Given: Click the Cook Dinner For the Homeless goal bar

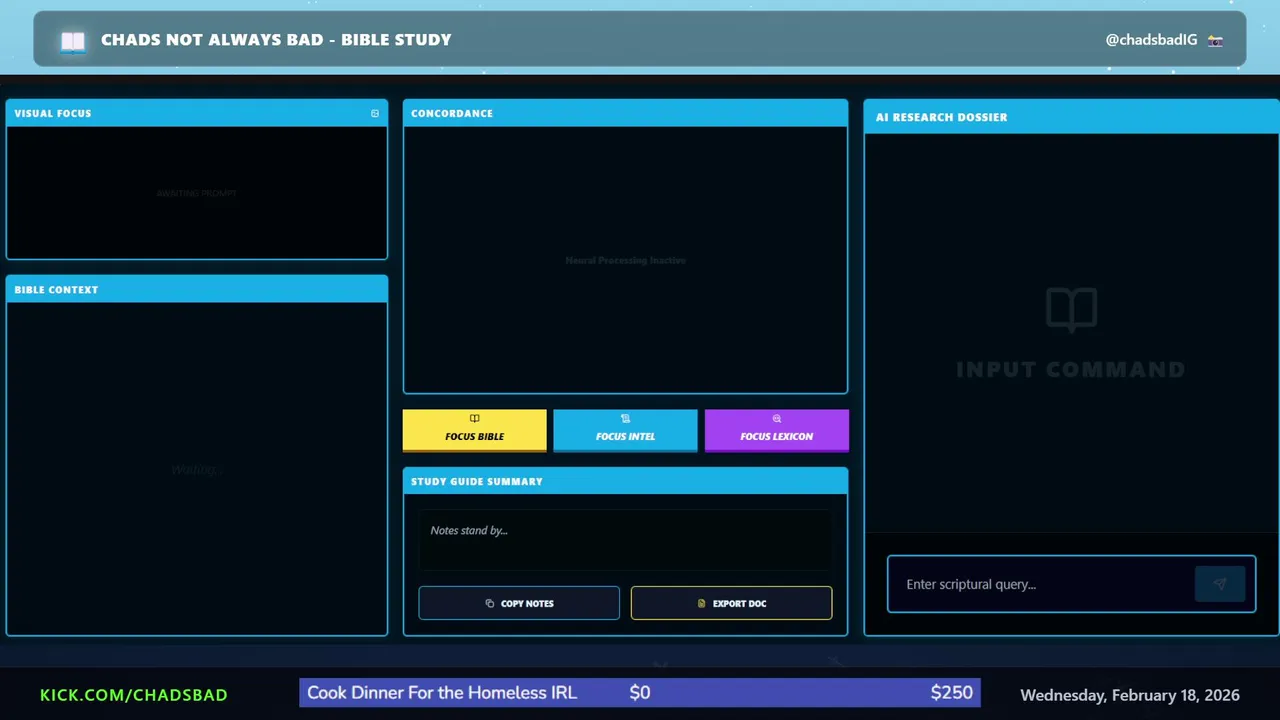Looking at the screenshot, I should tap(640, 692).
